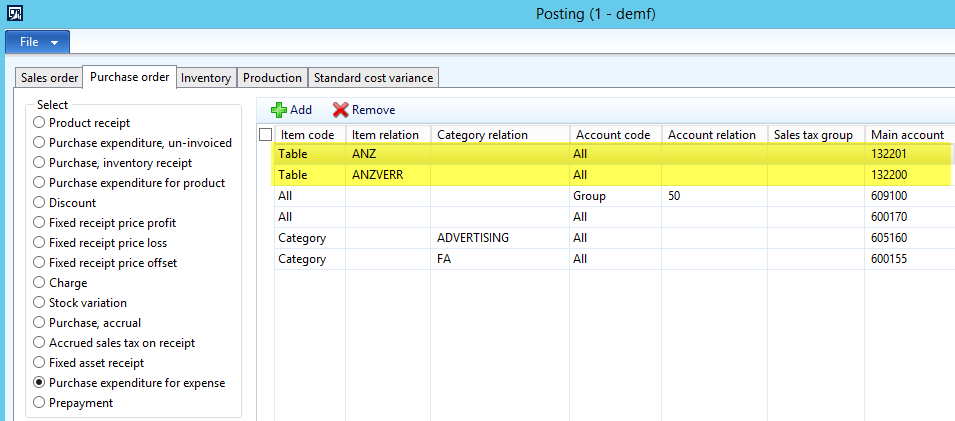Choose the Purchase, accrual radio option
Screen dimensions: 955x421
[39, 323]
